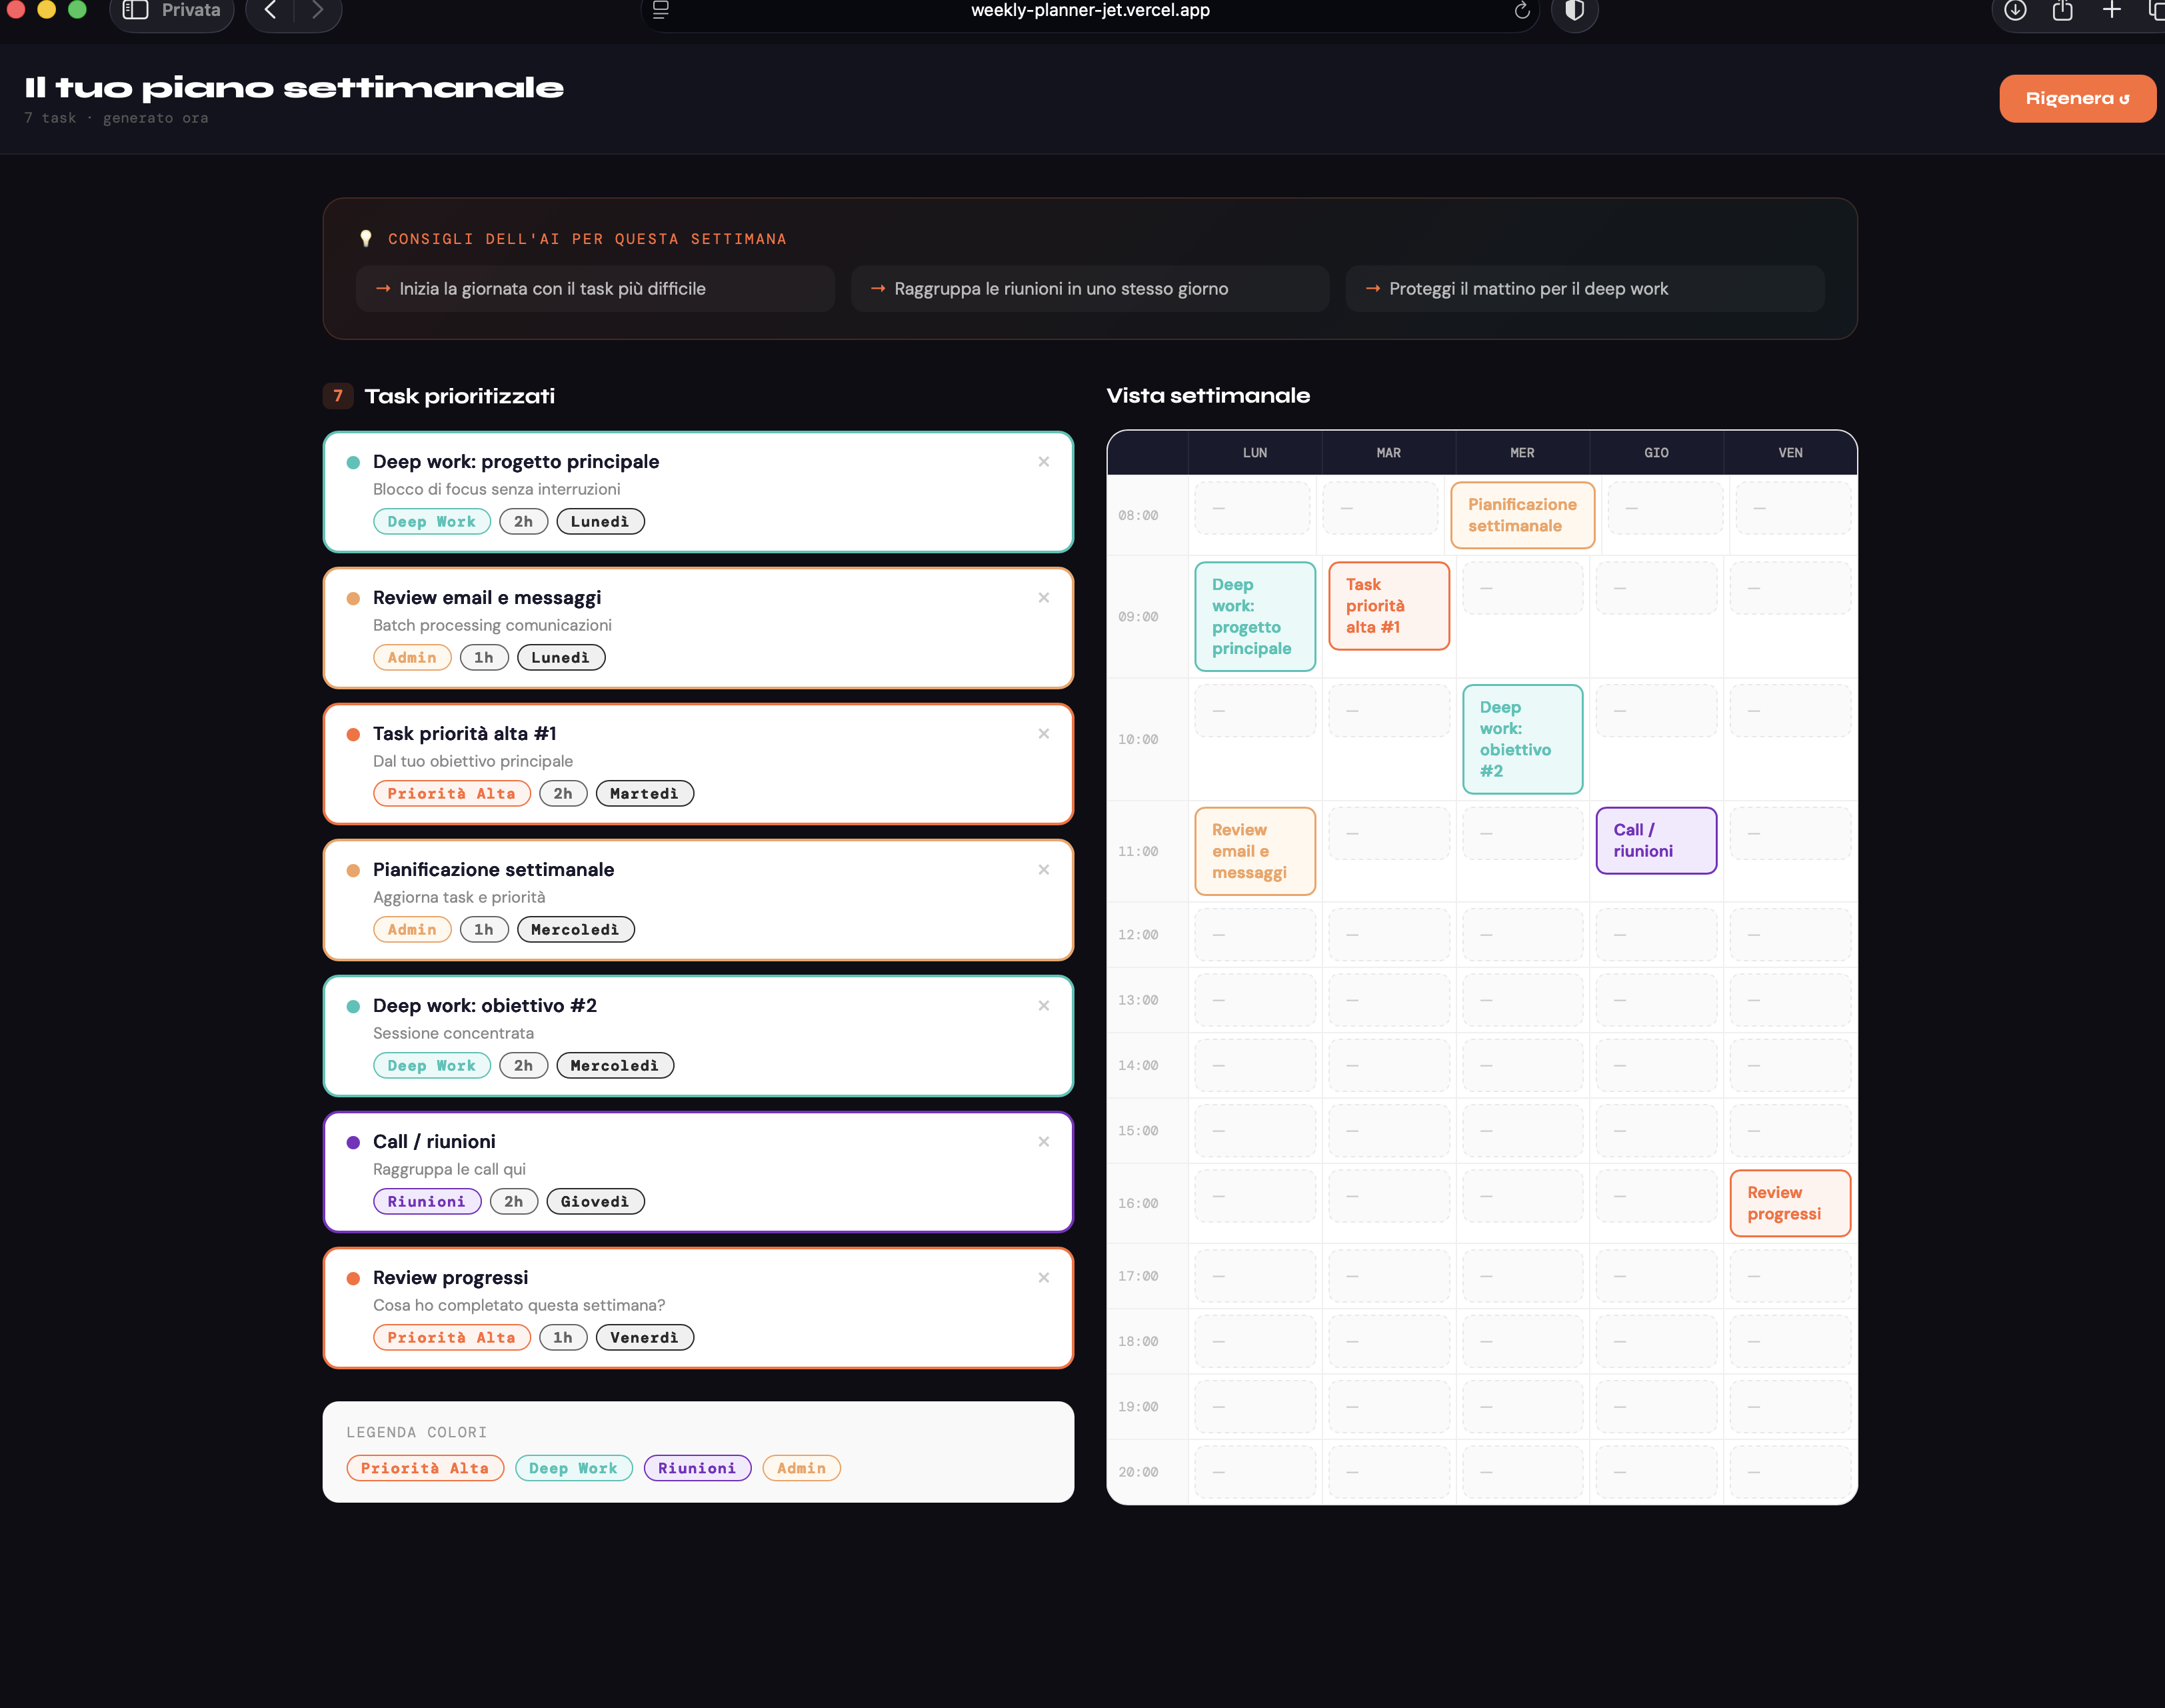Reload the page with refresh icon

(x=1521, y=10)
